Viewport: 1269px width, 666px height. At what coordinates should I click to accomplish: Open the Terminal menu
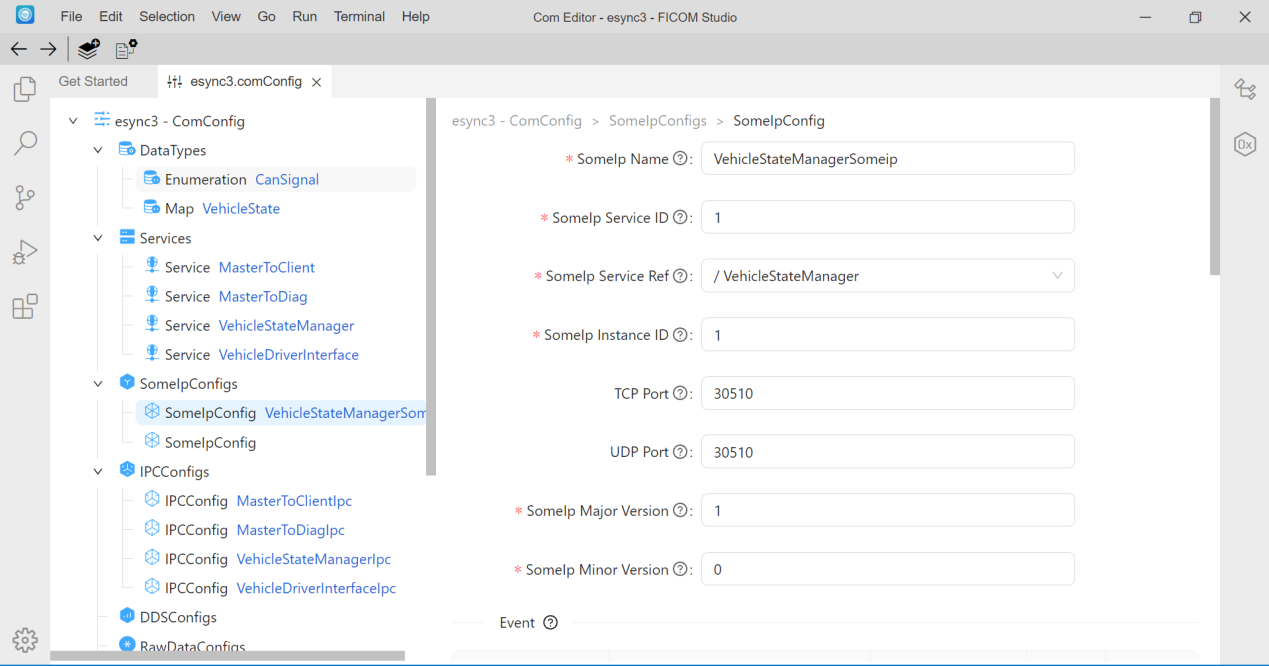[x=359, y=16]
